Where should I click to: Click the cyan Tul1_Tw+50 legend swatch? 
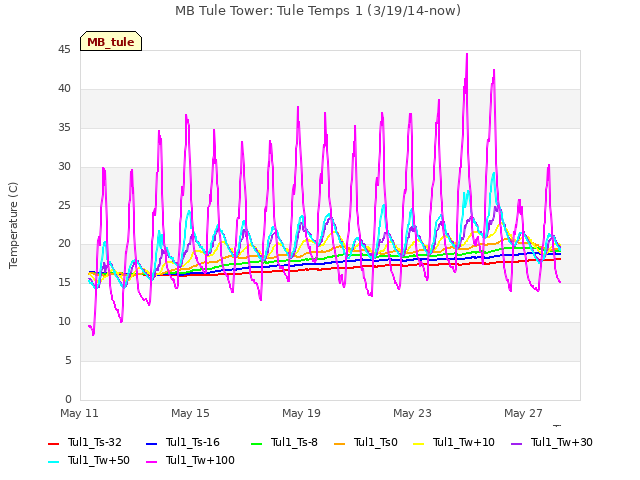coord(53,462)
